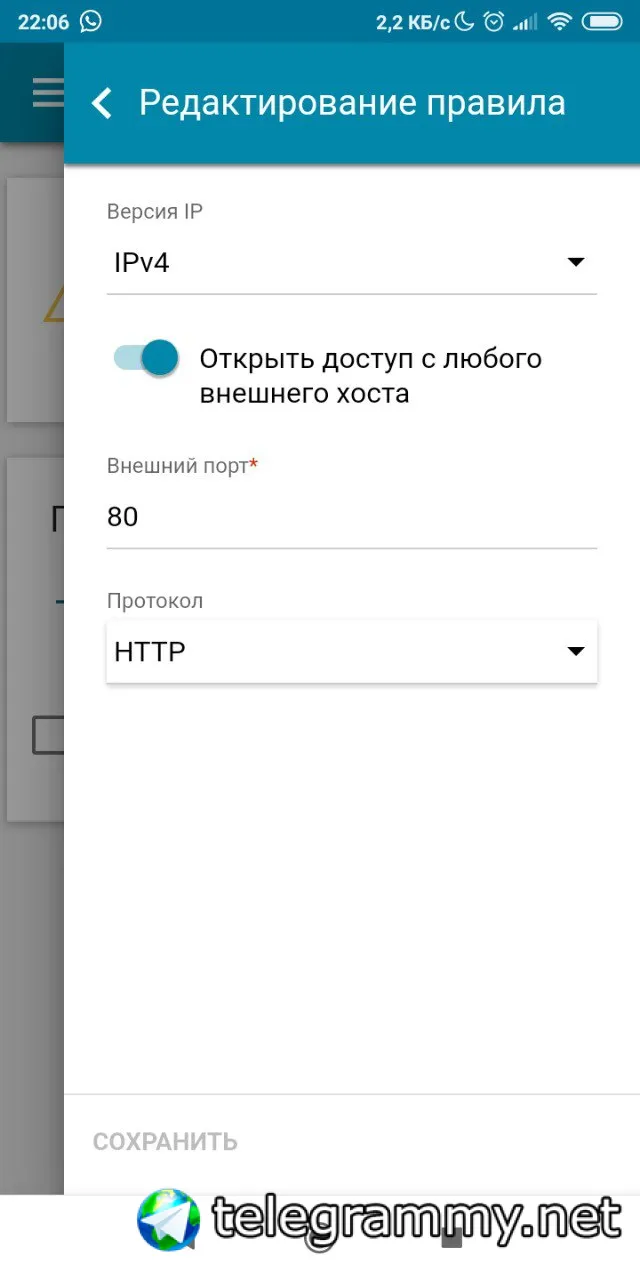This screenshot has width=640, height=1280.
Task: Open the hamburger menu behind the panel
Action: coord(47,93)
